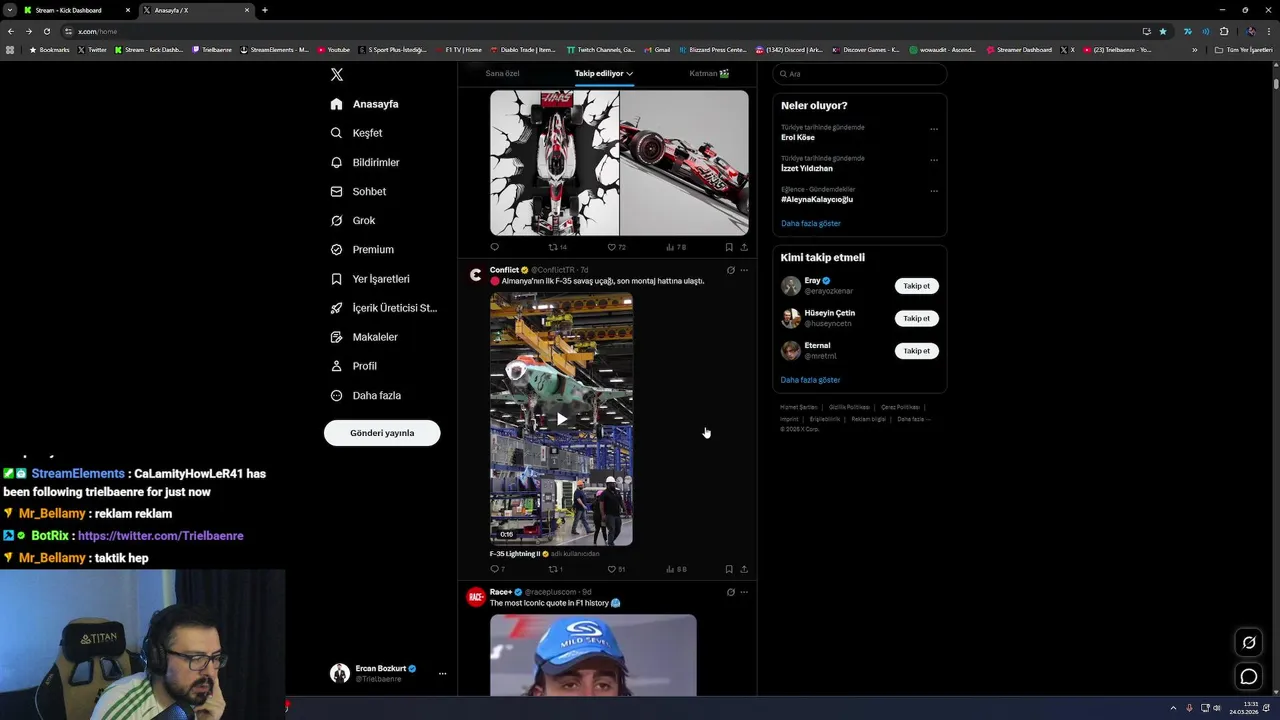Open Streamer Dashboard bookmark
Viewport: 1280px width, 720px height.
(x=1019, y=50)
